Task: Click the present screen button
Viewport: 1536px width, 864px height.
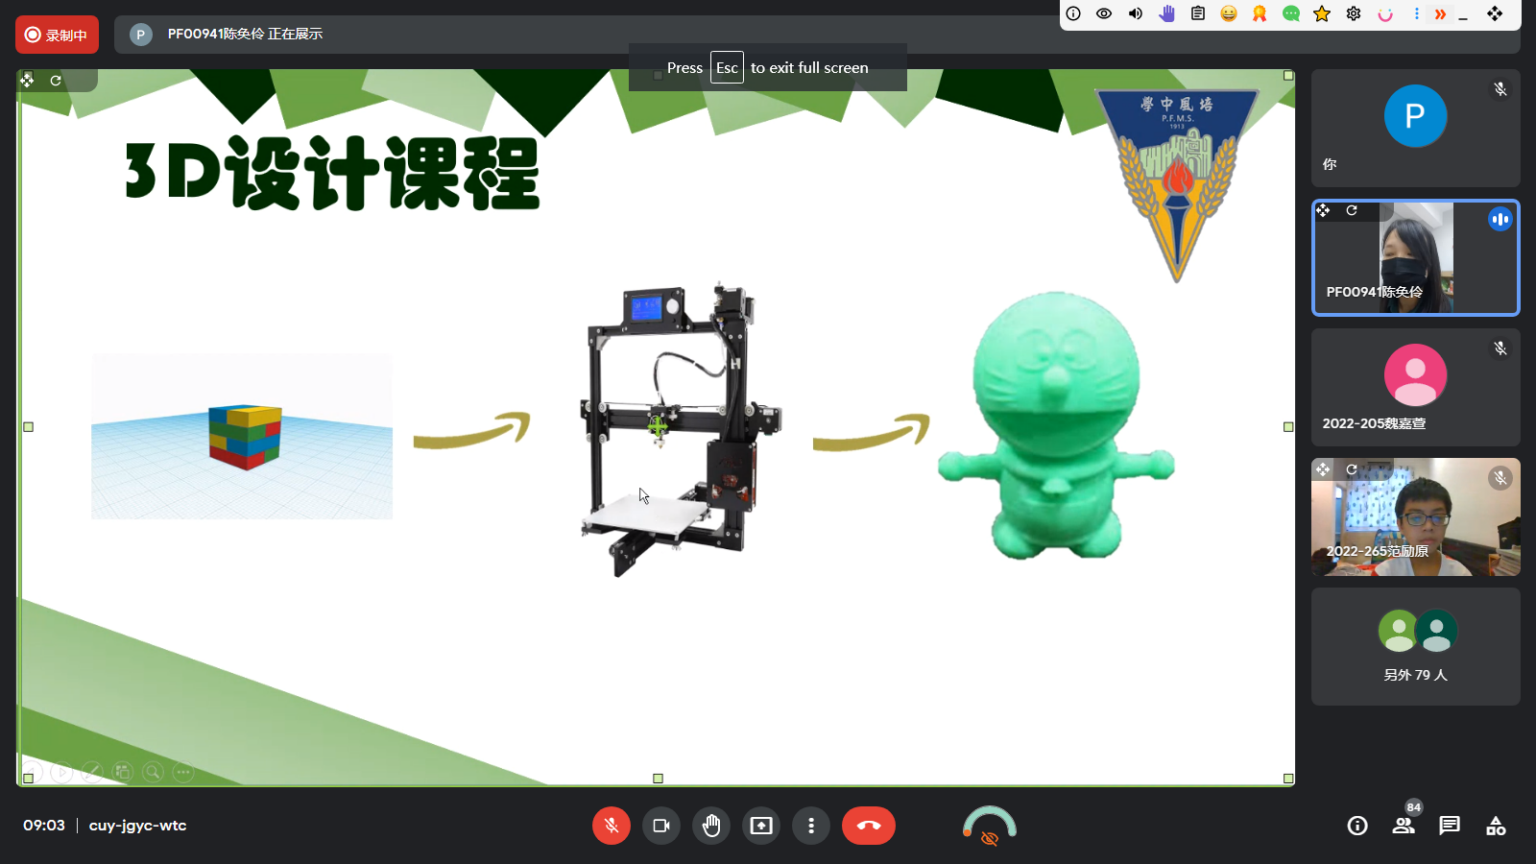Action: pos(761,826)
